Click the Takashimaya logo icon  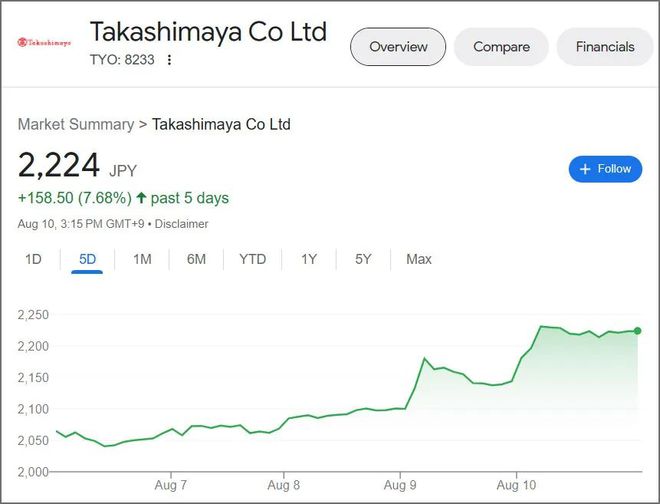[44, 42]
